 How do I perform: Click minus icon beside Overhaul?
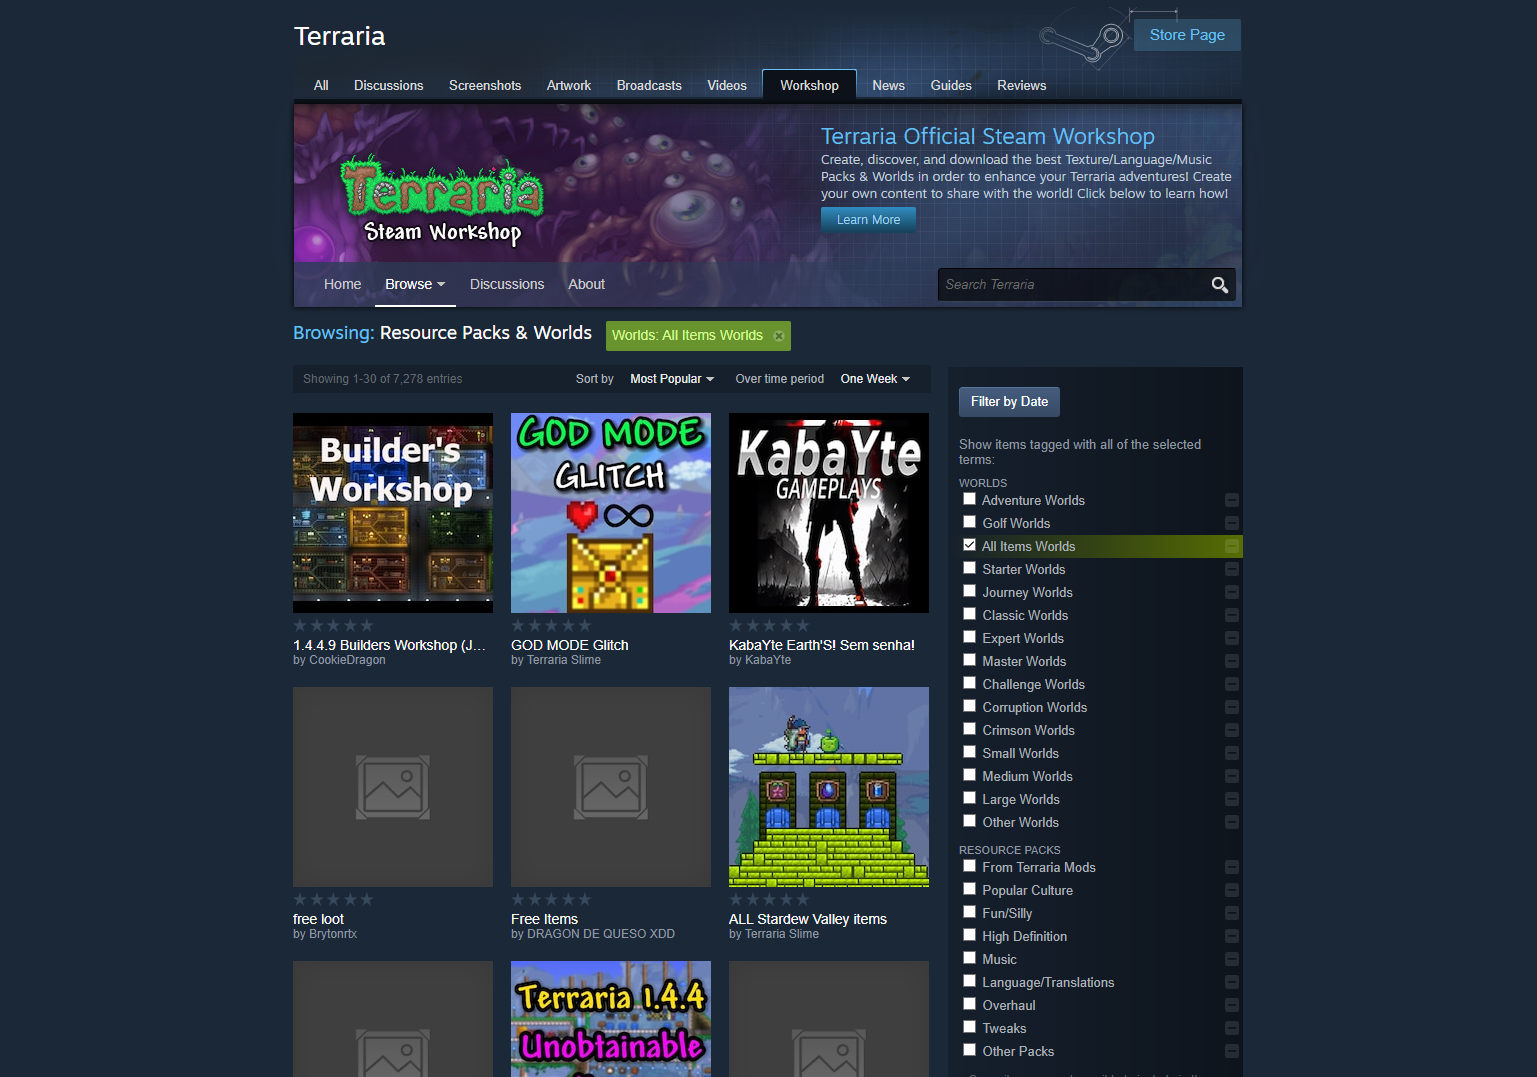pyautogui.click(x=1232, y=1005)
